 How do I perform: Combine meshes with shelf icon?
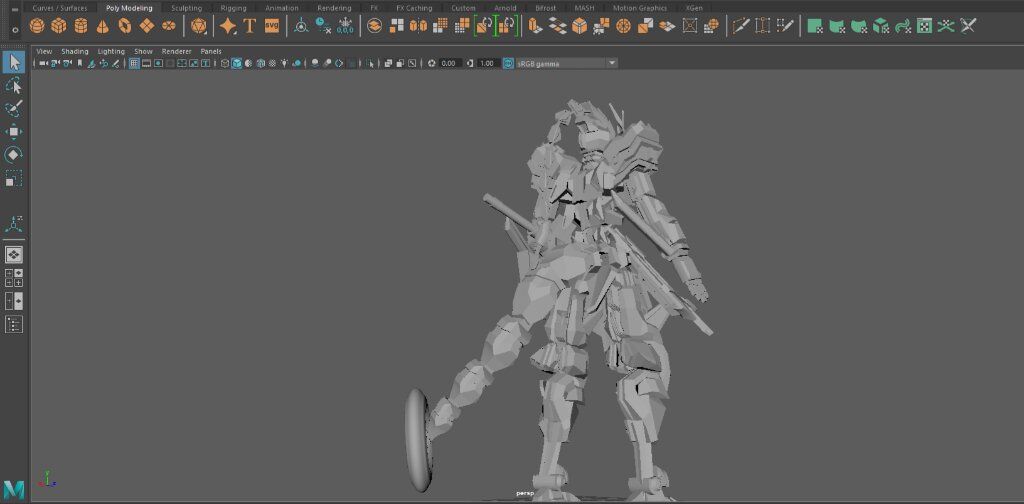tap(374, 26)
